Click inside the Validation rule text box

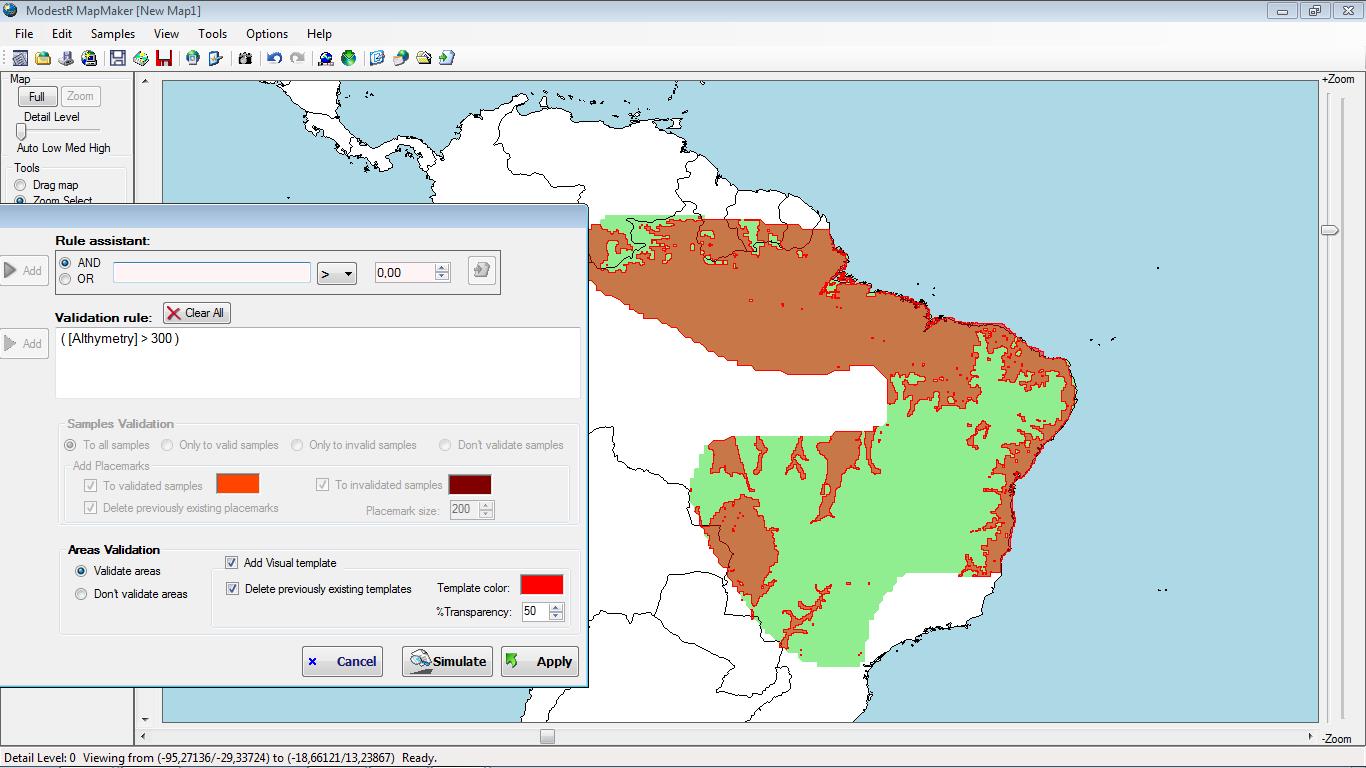tap(318, 363)
